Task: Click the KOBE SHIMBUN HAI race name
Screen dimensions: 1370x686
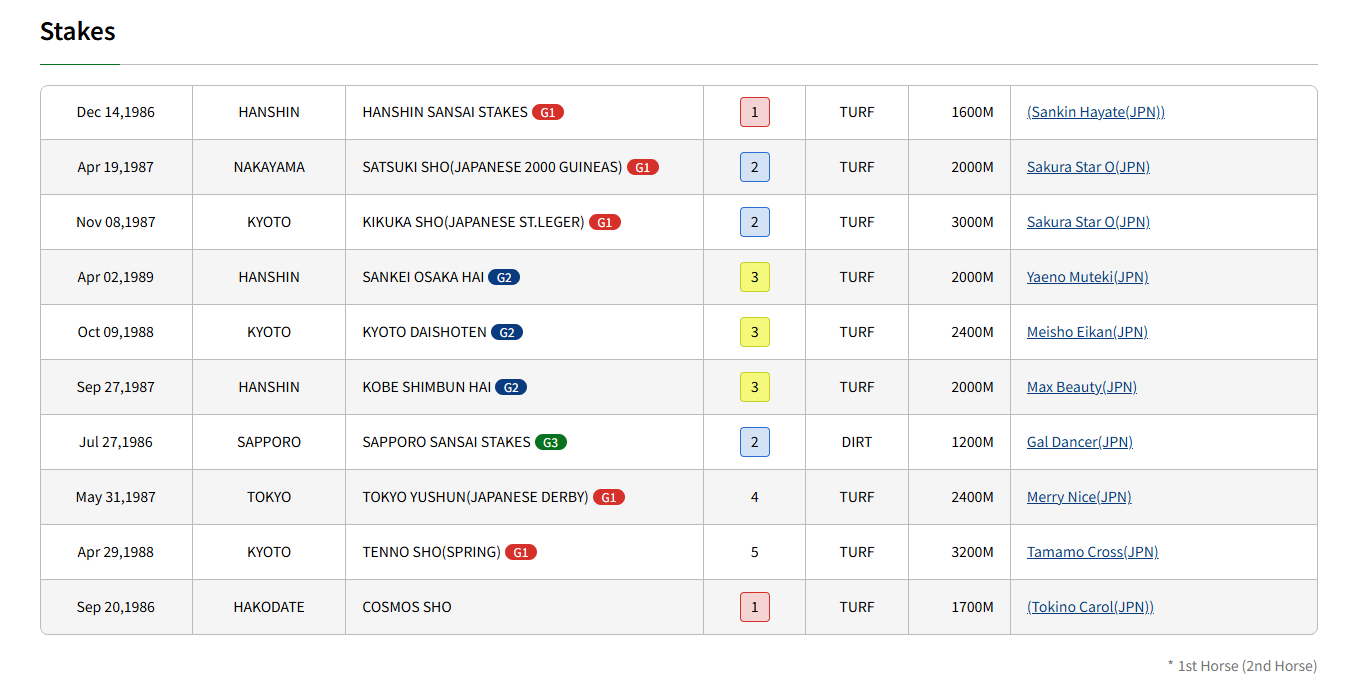Action: point(426,387)
